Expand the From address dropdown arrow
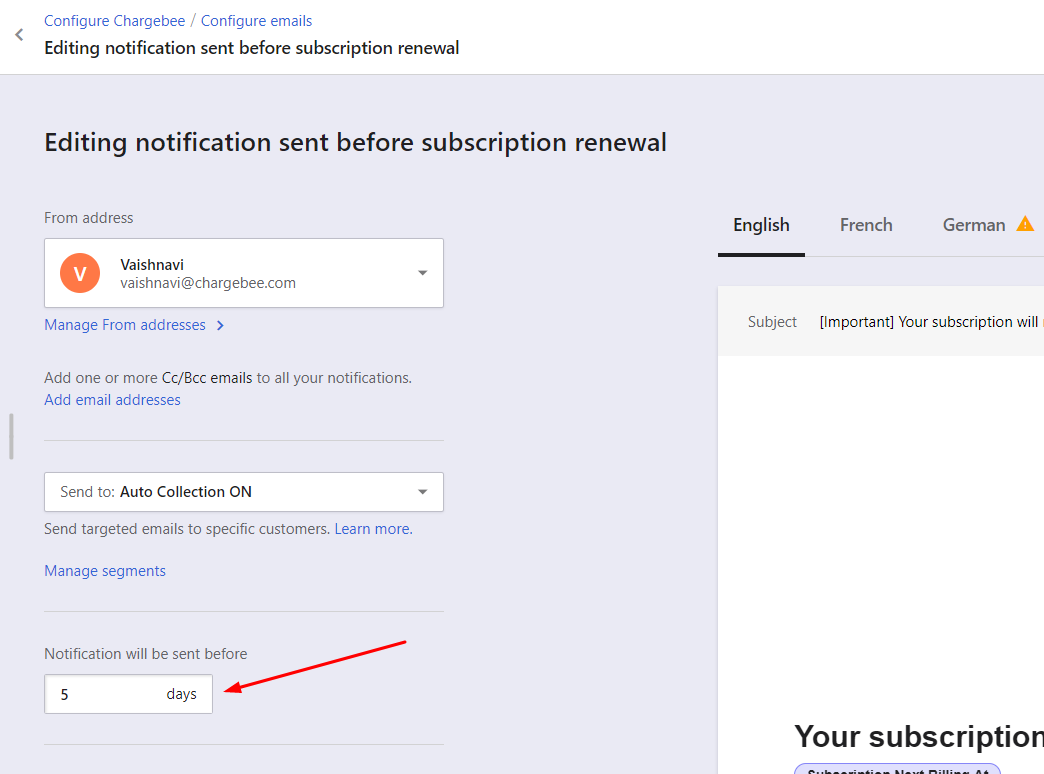 [422, 273]
